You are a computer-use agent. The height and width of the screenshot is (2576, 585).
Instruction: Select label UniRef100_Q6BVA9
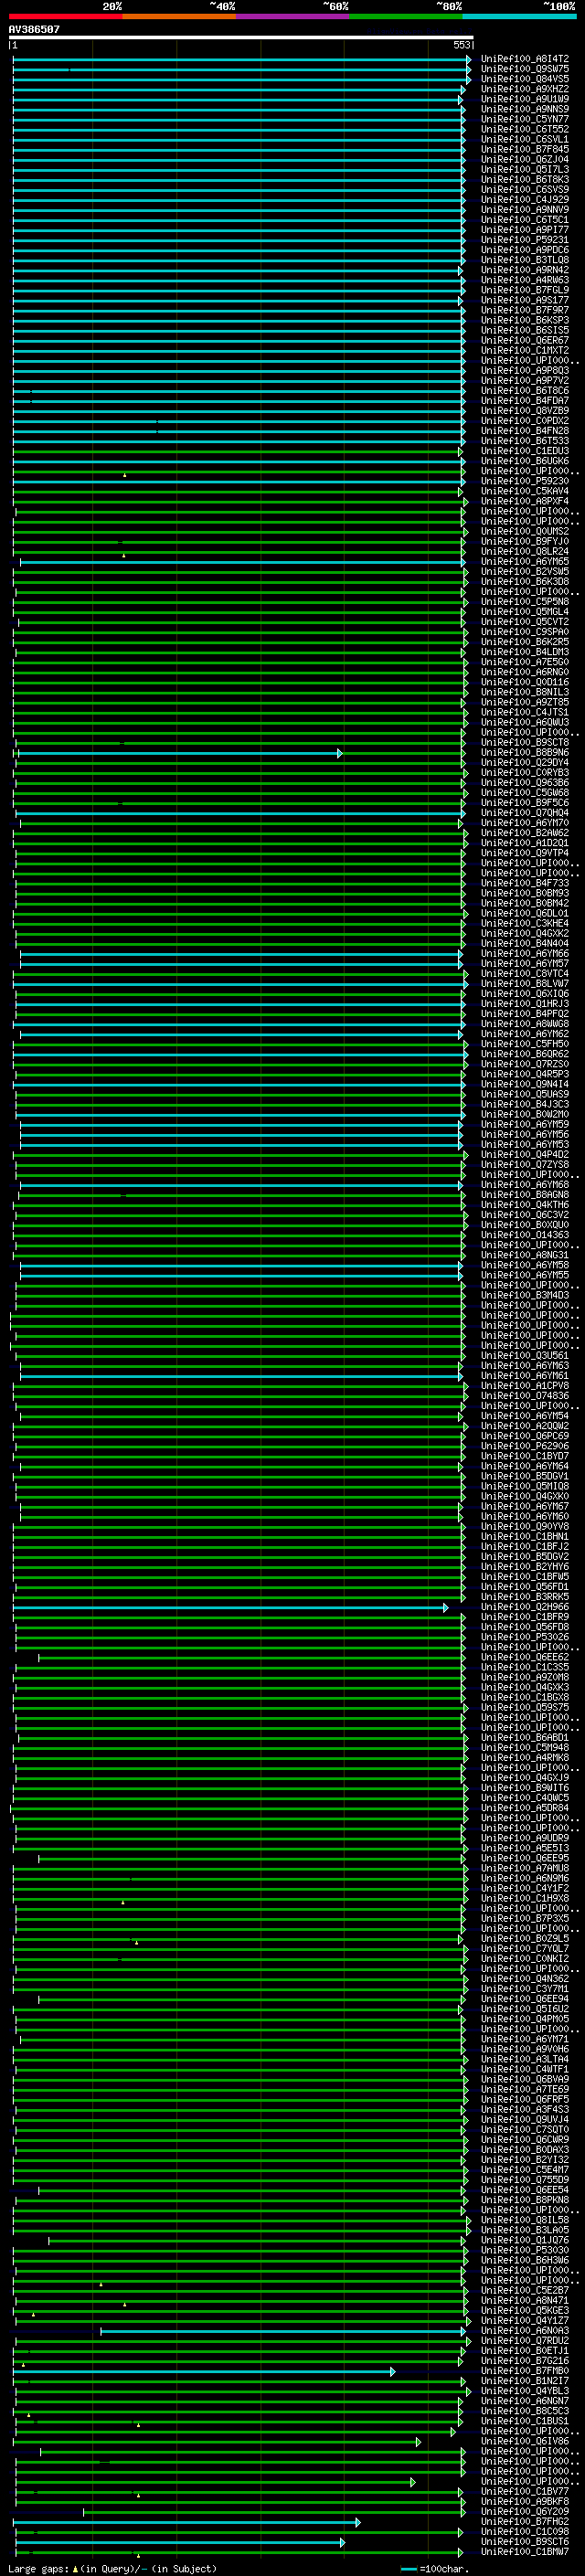click(524, 2079)
